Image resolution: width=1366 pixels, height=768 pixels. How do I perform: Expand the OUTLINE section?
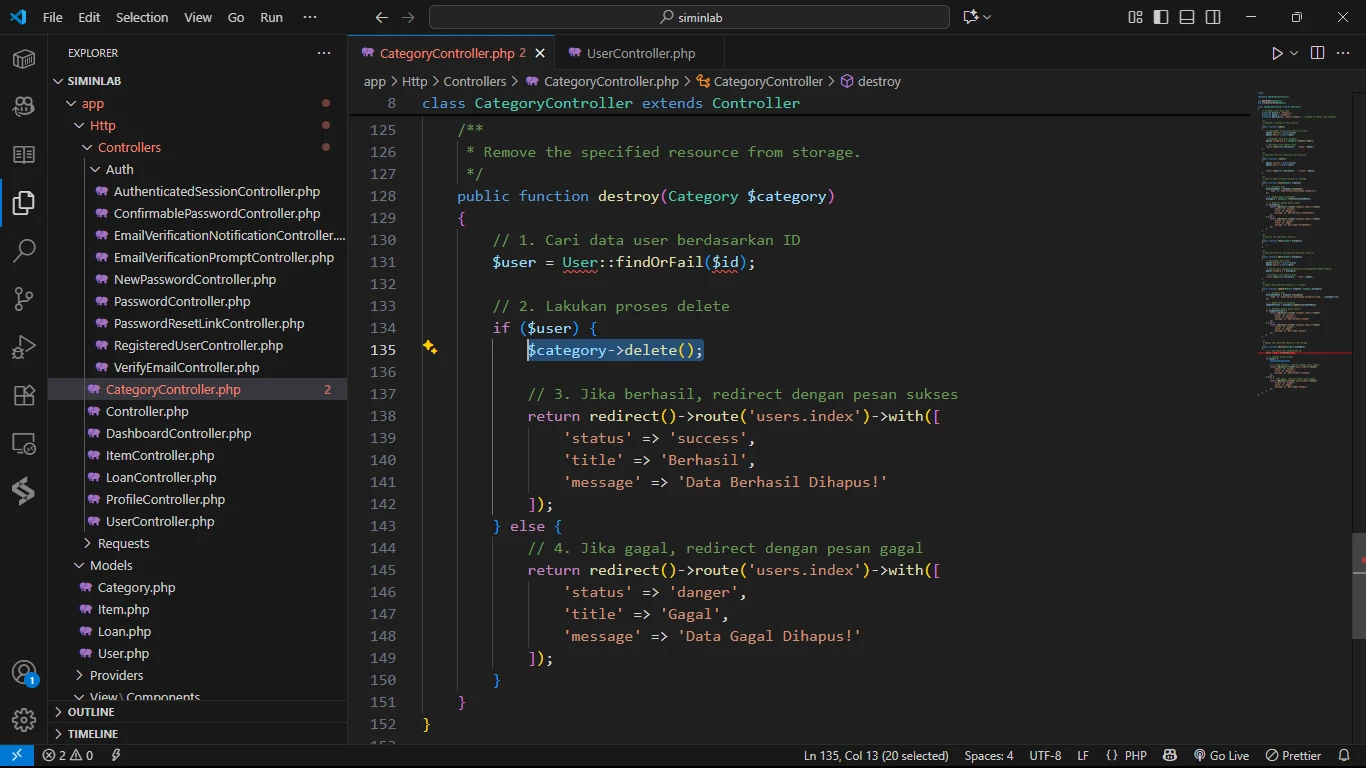[91, 712]
